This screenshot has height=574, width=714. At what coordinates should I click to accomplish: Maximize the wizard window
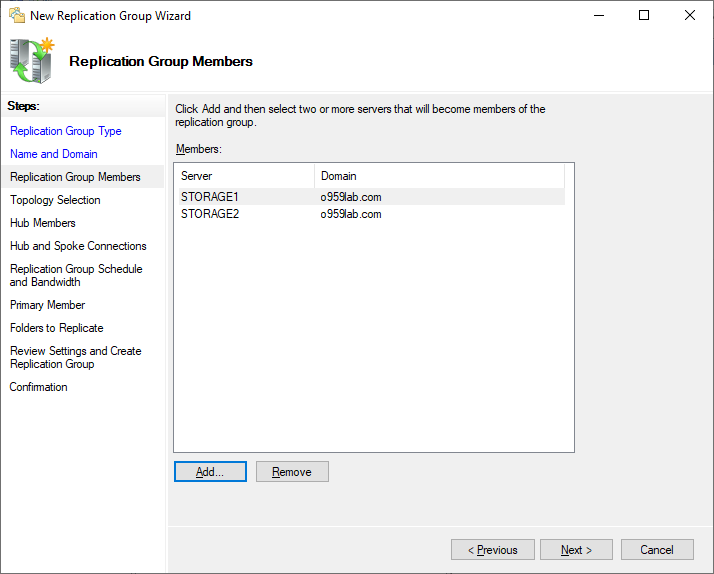pos(644,15)
